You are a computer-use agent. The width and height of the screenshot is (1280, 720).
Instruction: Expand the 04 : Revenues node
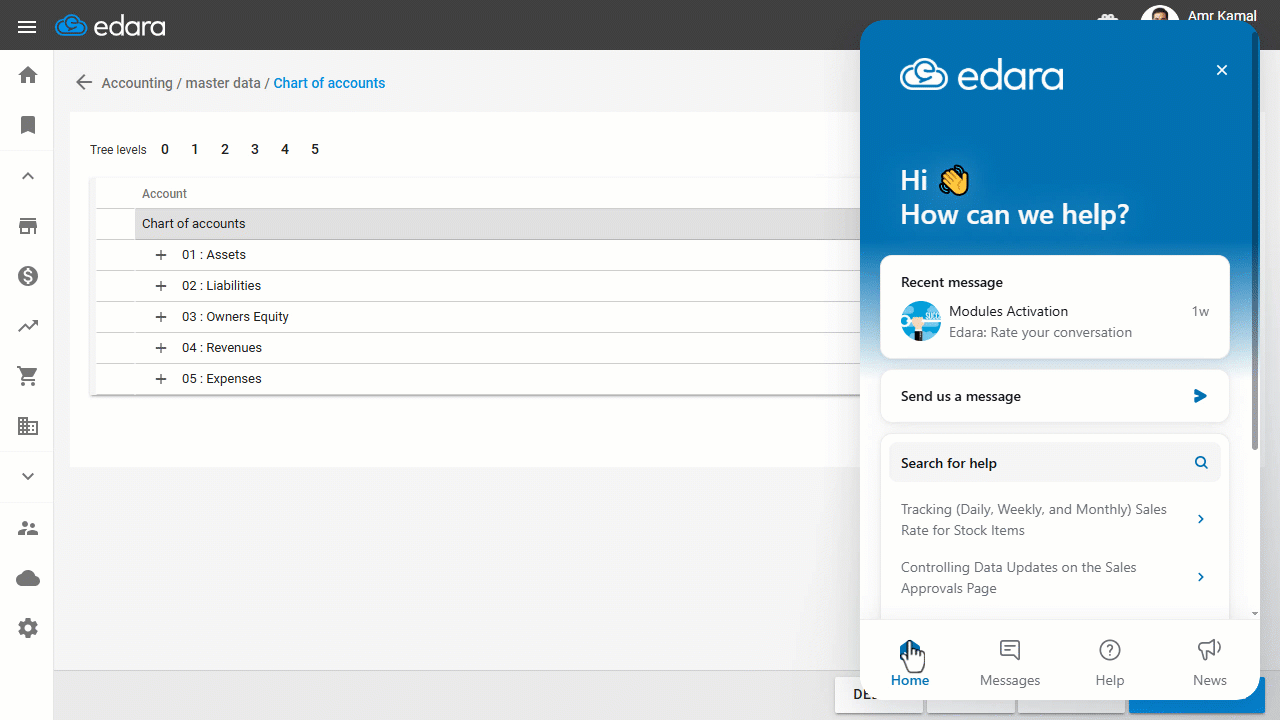click(x=161, y=348)
